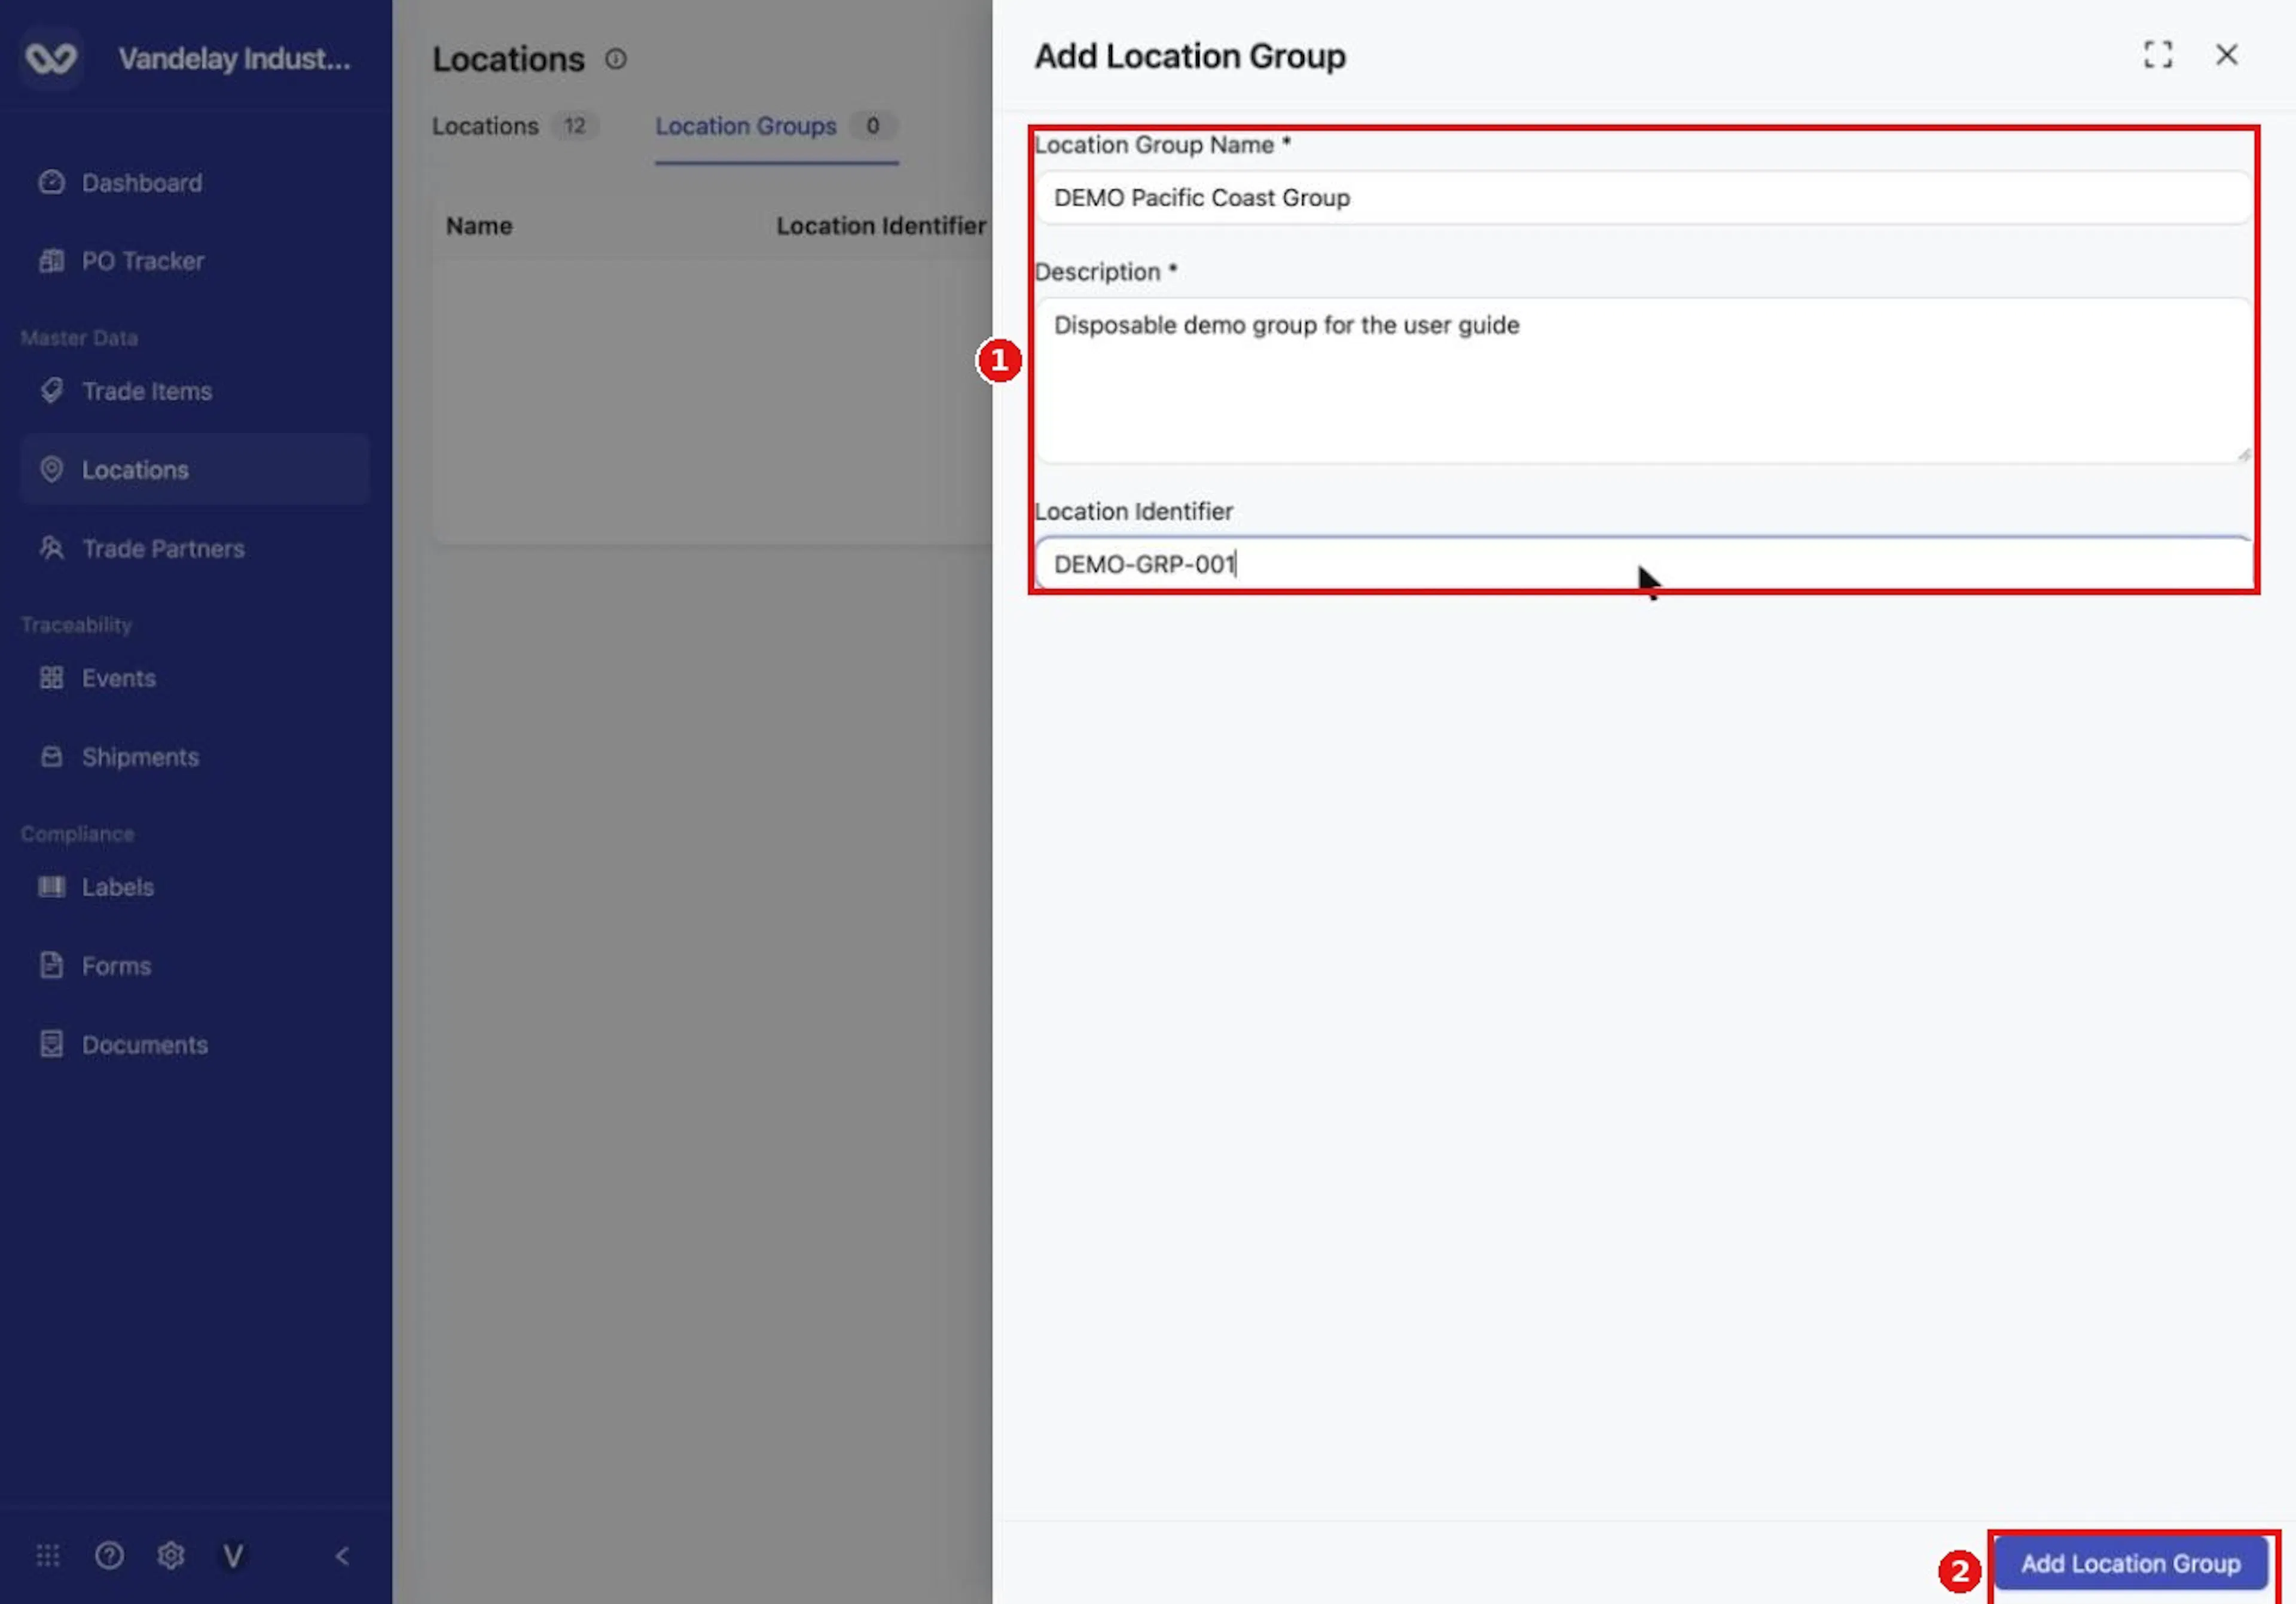Click the Description text area

click(1643, 380)
